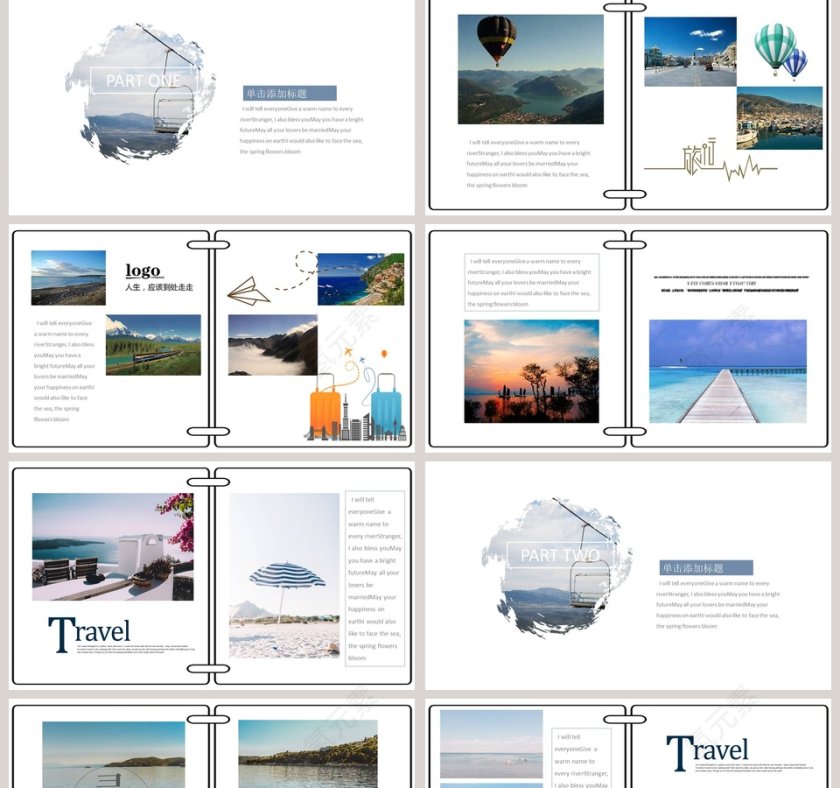Select the wooden pier over turquoise water photo
The width and height of the screenshot is (840, 788).
727,371
